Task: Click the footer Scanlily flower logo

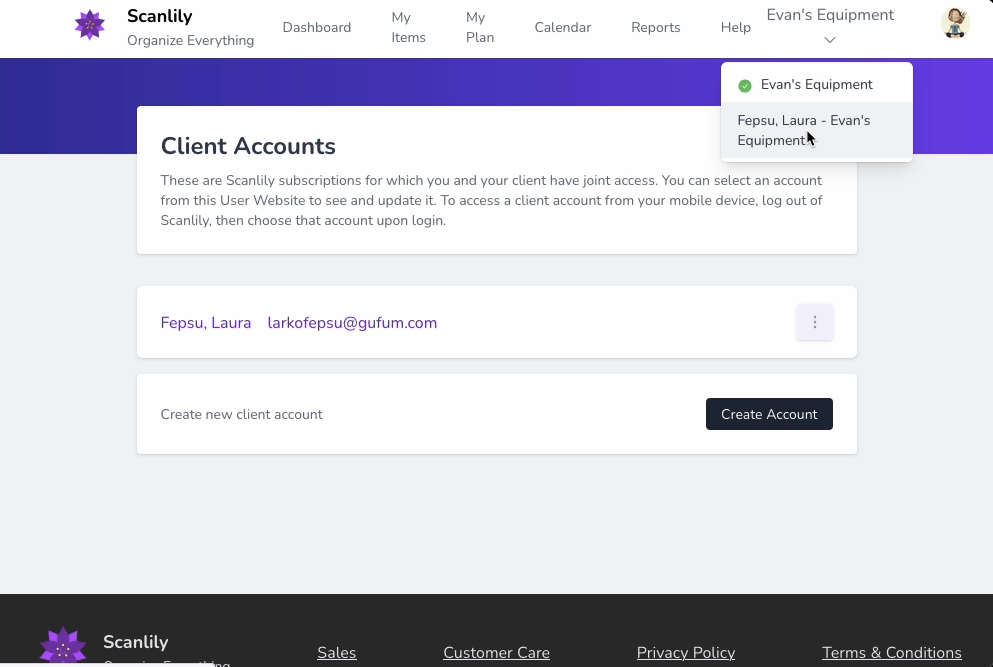Action: pyautogui.click(x=62, y=647)
